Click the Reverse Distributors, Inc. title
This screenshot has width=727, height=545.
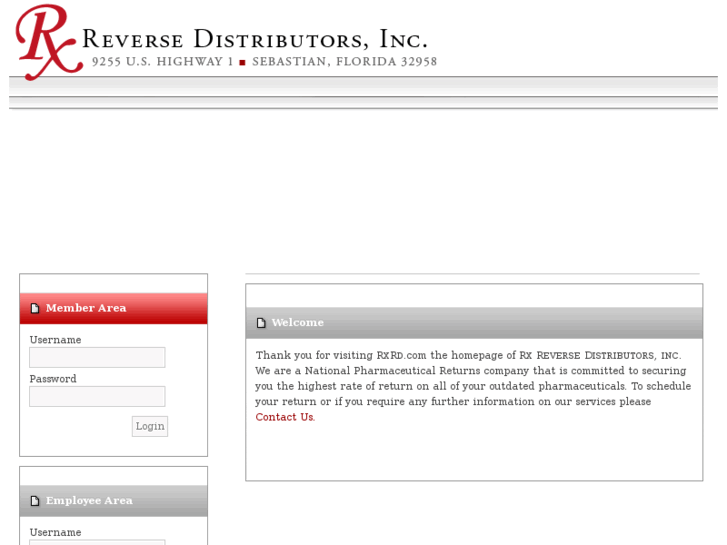pos(255,38)
